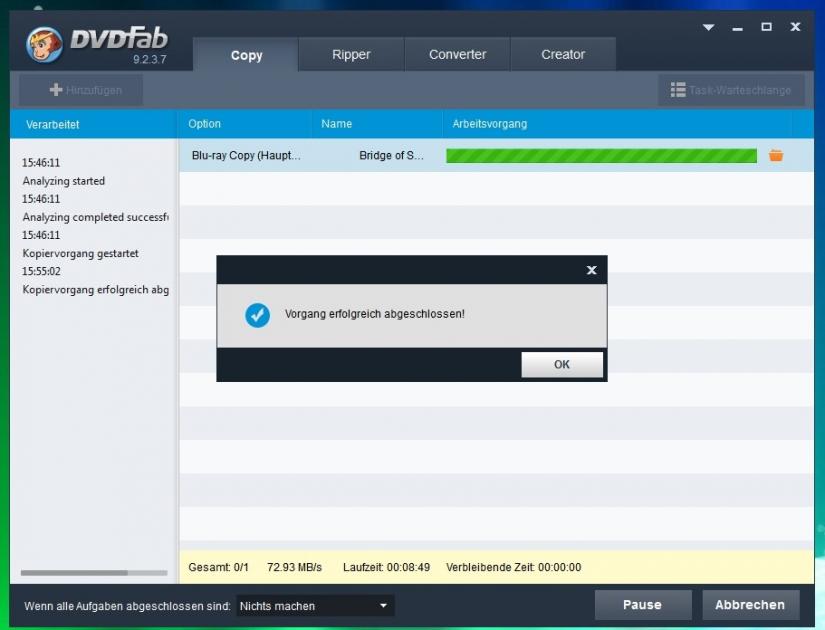The height and width of the screenshot is (630, 825).
Task: Click Kopiervorgang gestartet log entry
Action: click(81, 254)
